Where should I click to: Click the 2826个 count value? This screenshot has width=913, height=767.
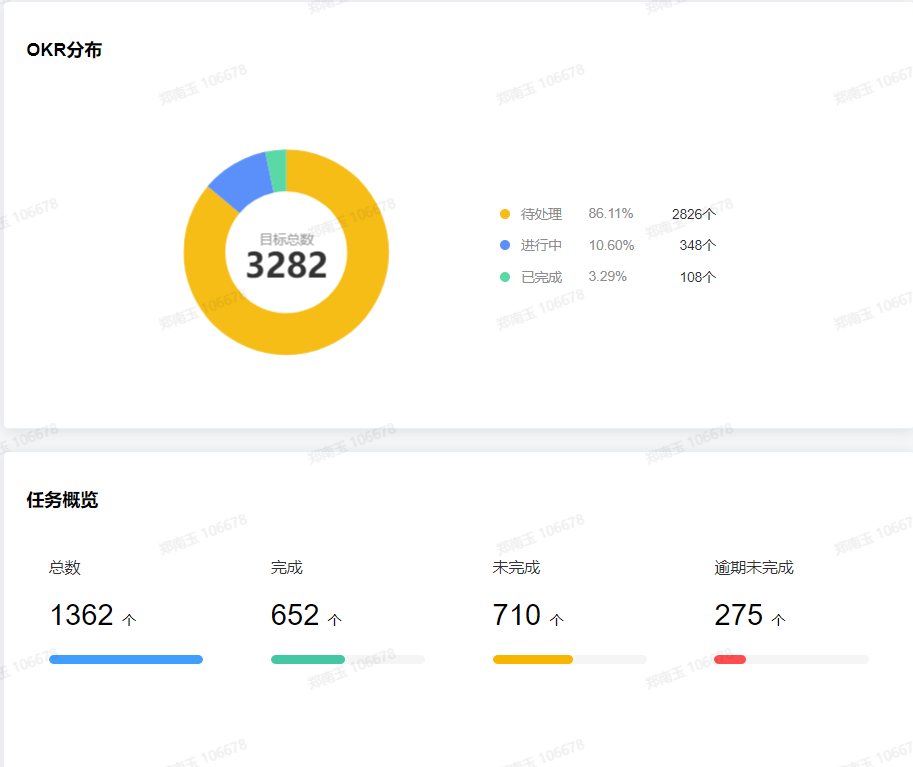tap(693, 214)
